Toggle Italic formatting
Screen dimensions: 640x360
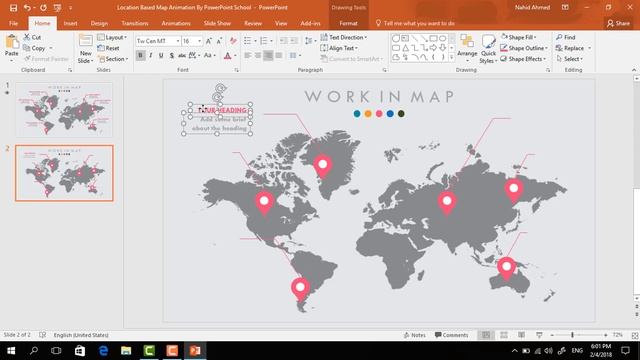click(x=151, y=55)
